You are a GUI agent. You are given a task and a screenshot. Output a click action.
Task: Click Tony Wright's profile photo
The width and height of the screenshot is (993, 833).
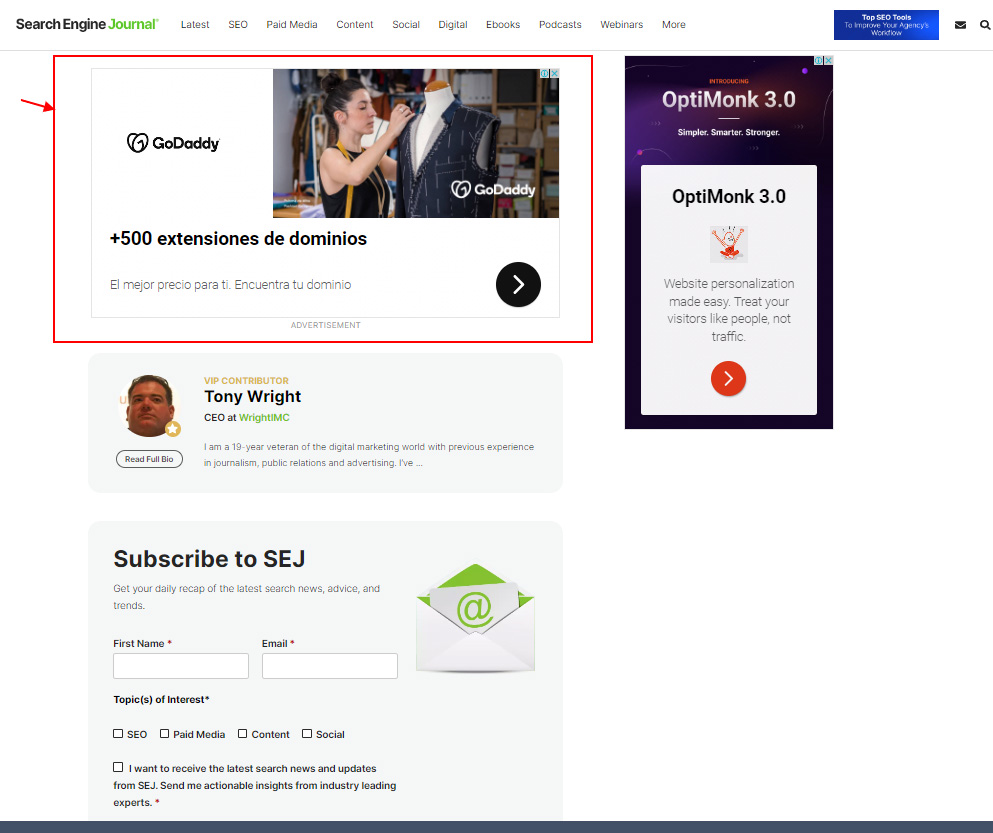pos(149,406)
